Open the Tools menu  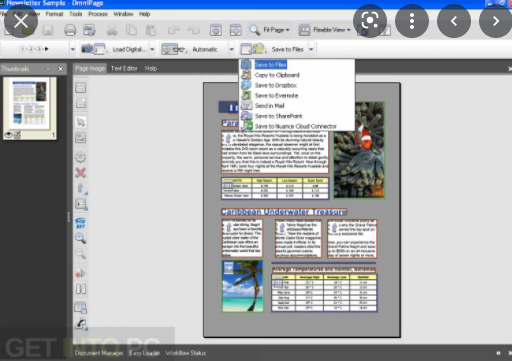click(x=76, y=14)
